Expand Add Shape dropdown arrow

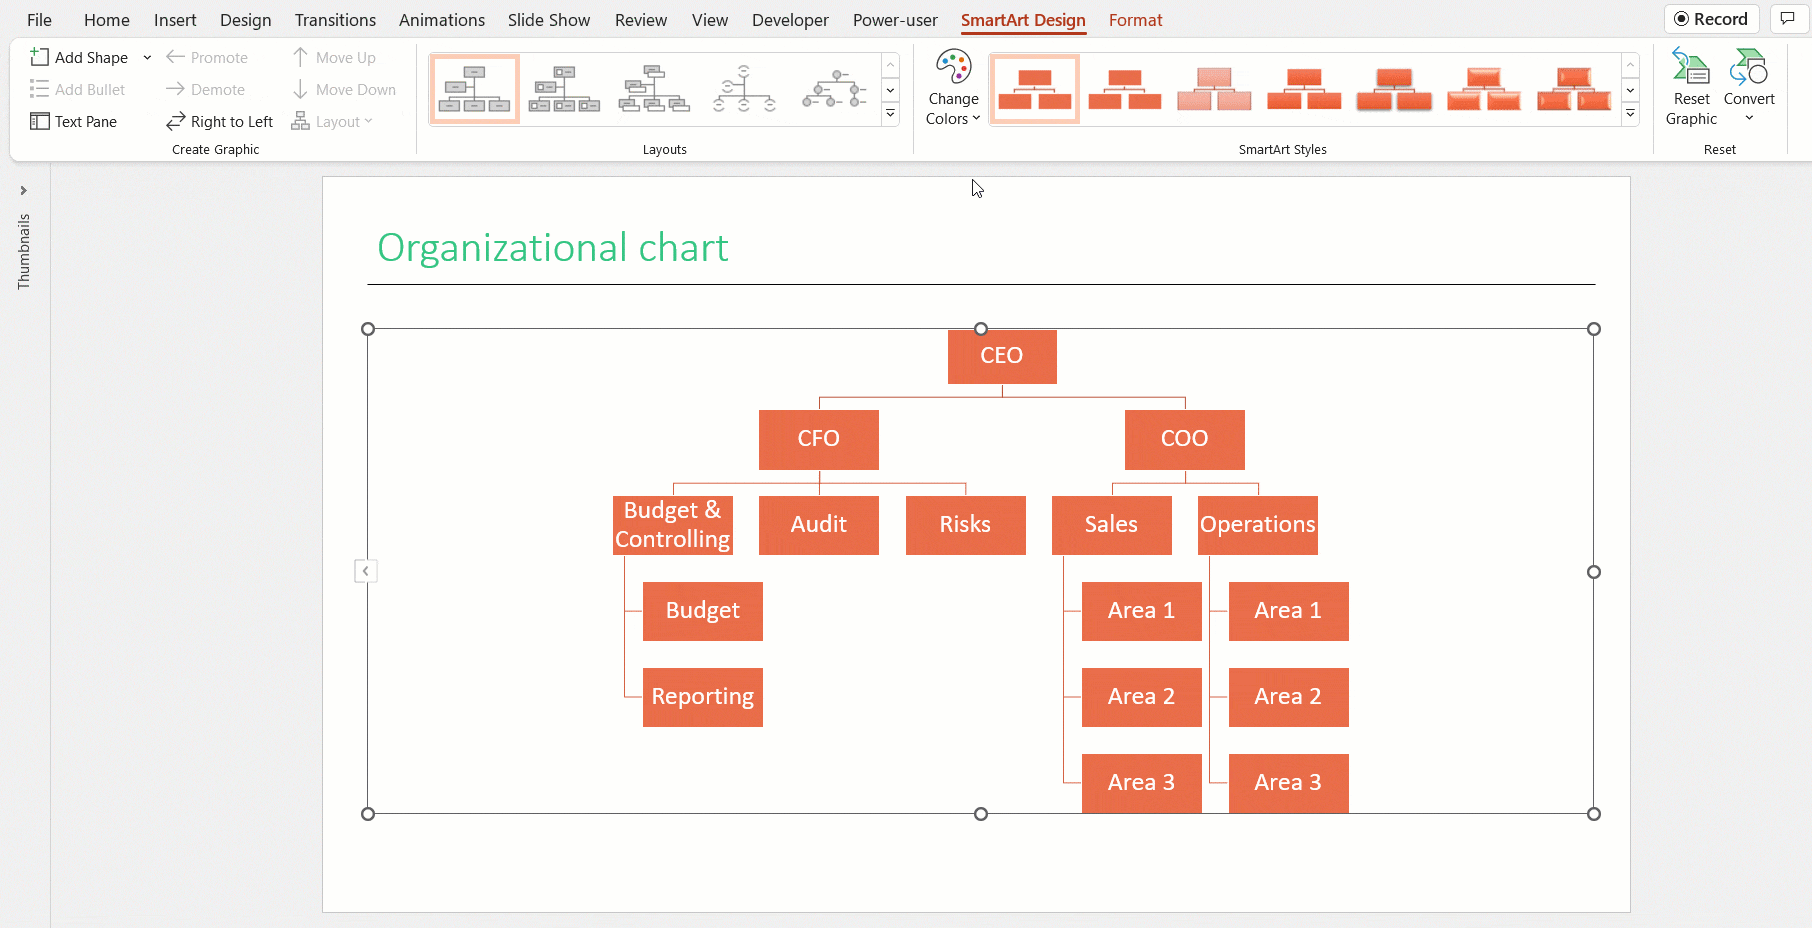coord(147,57)
